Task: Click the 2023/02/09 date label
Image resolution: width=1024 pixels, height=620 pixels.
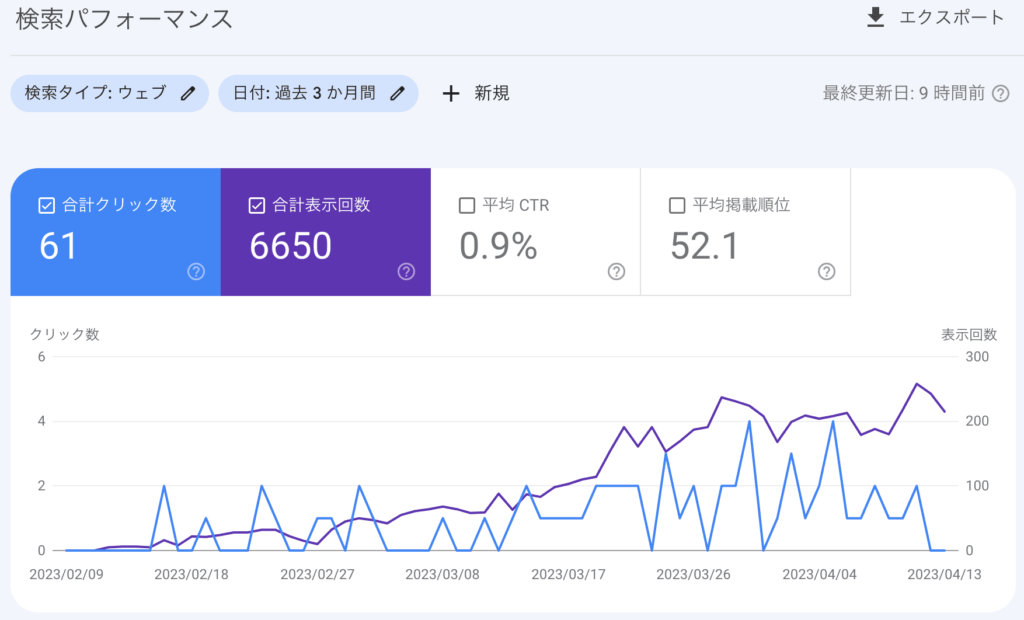Action: (x=67, y=575)
